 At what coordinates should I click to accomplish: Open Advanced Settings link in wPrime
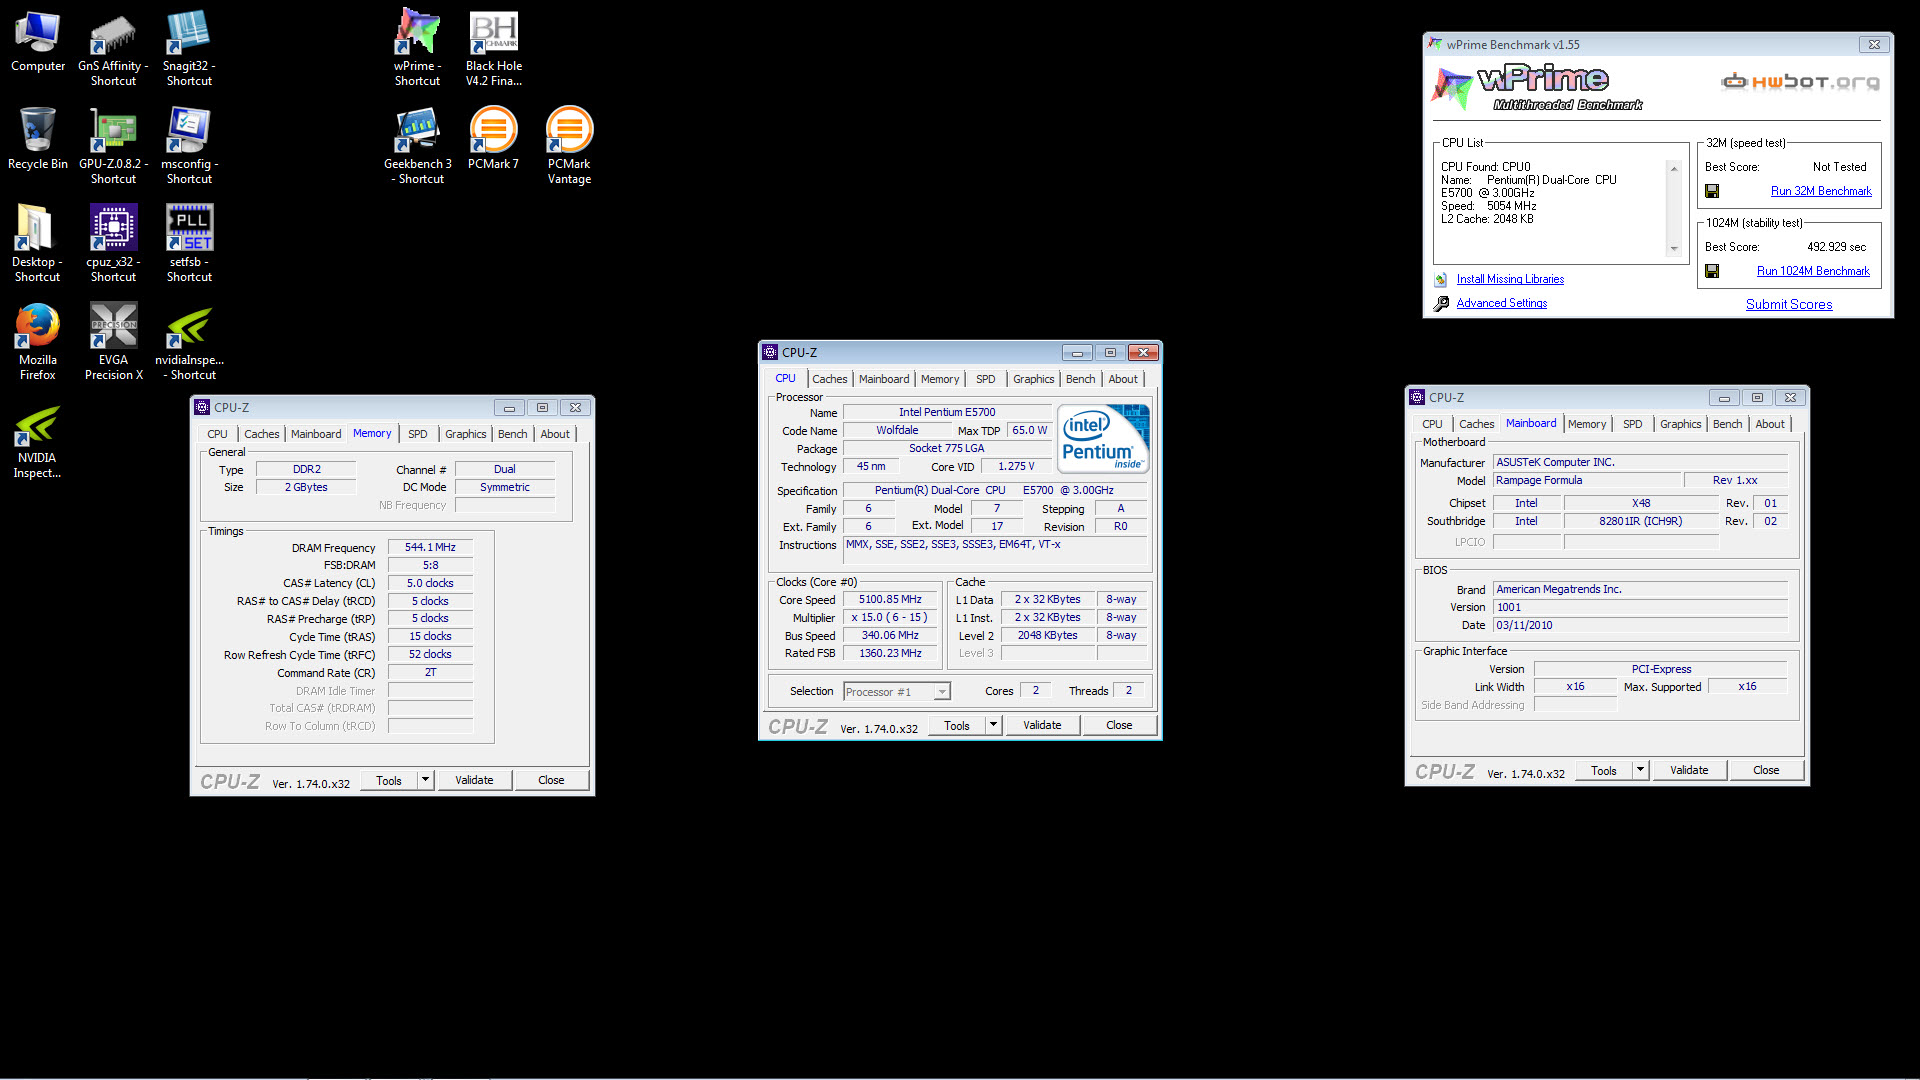point(1501,304)
